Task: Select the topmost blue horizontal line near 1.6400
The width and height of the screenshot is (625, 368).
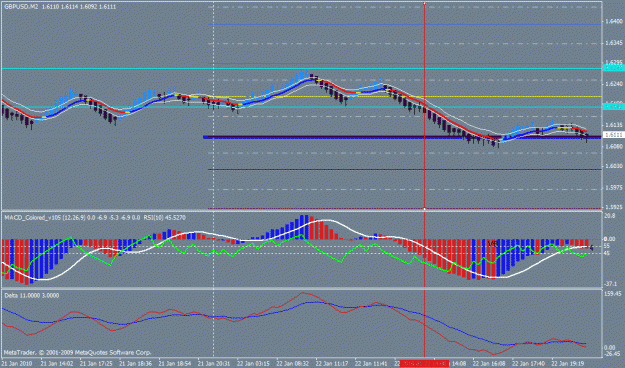Action: click(405, 25)
